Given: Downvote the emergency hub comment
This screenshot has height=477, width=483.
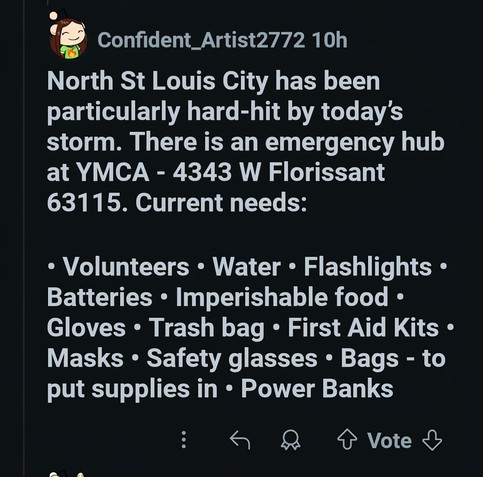Looking at the screenshot, I should (432, 440).
